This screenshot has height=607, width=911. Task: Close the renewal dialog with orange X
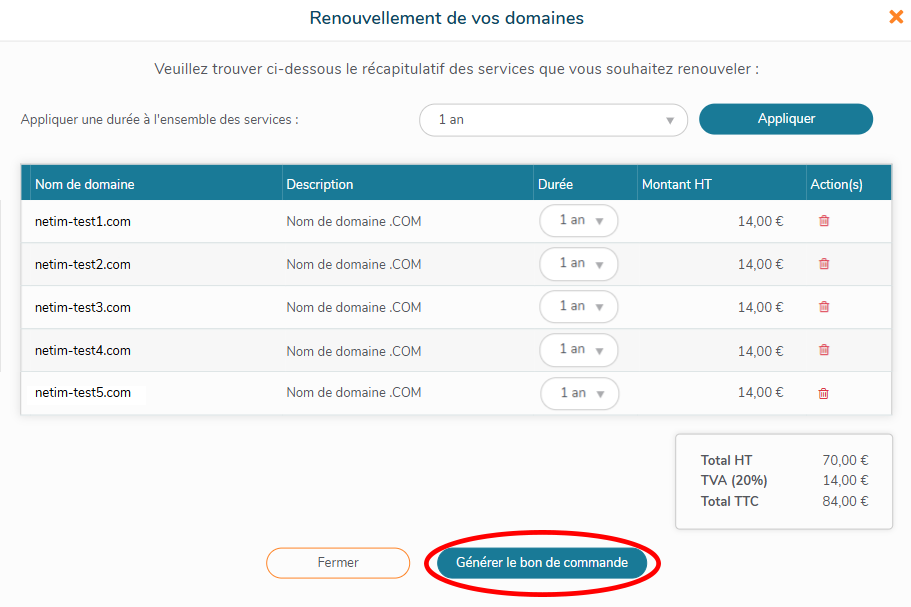[896, 17]
